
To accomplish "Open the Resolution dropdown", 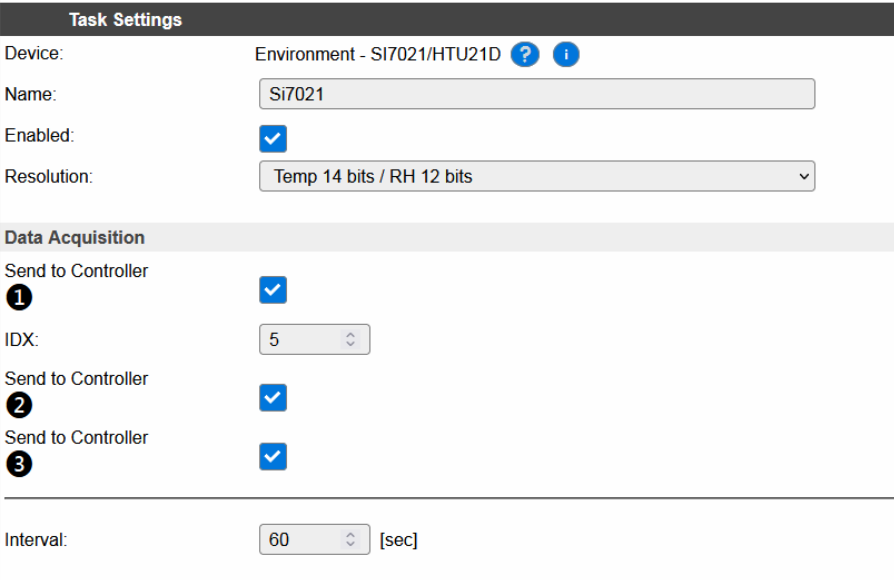I will (x=537, y=176).
